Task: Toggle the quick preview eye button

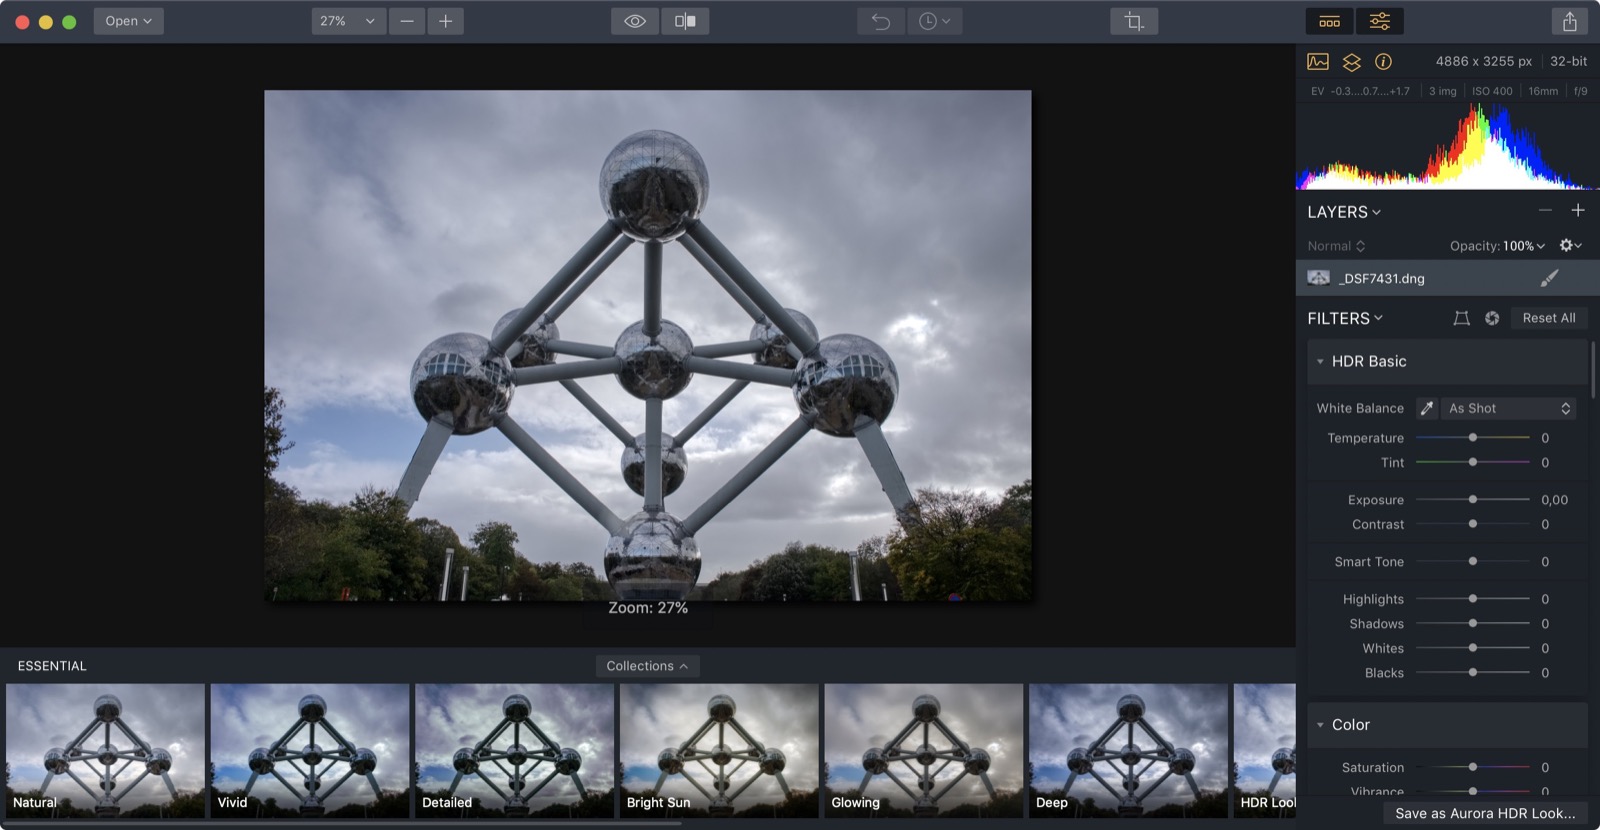Action: coord(635,21)
